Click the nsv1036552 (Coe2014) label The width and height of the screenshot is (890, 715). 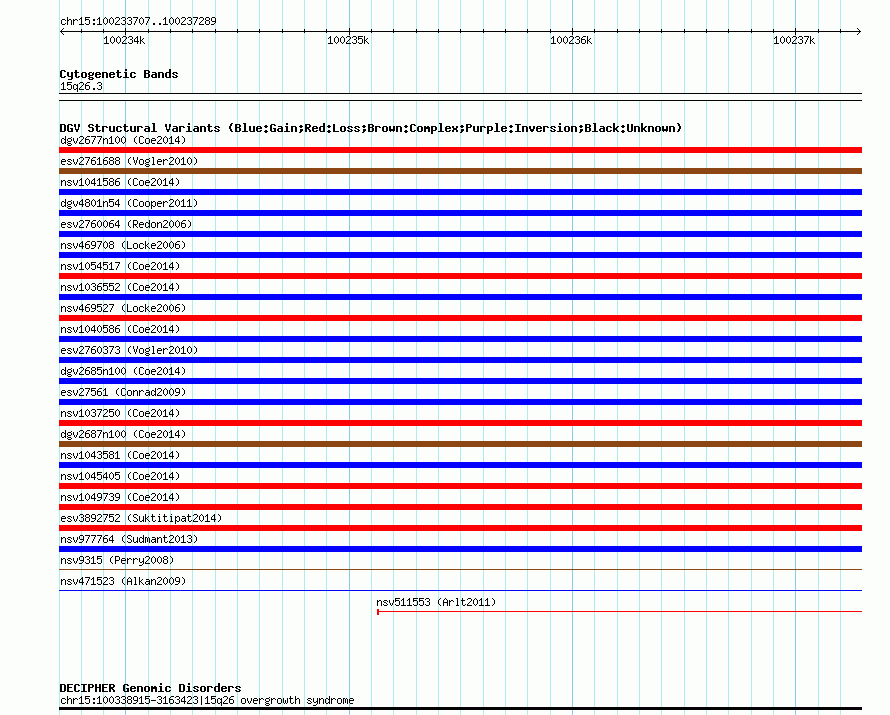pos(120,287)
